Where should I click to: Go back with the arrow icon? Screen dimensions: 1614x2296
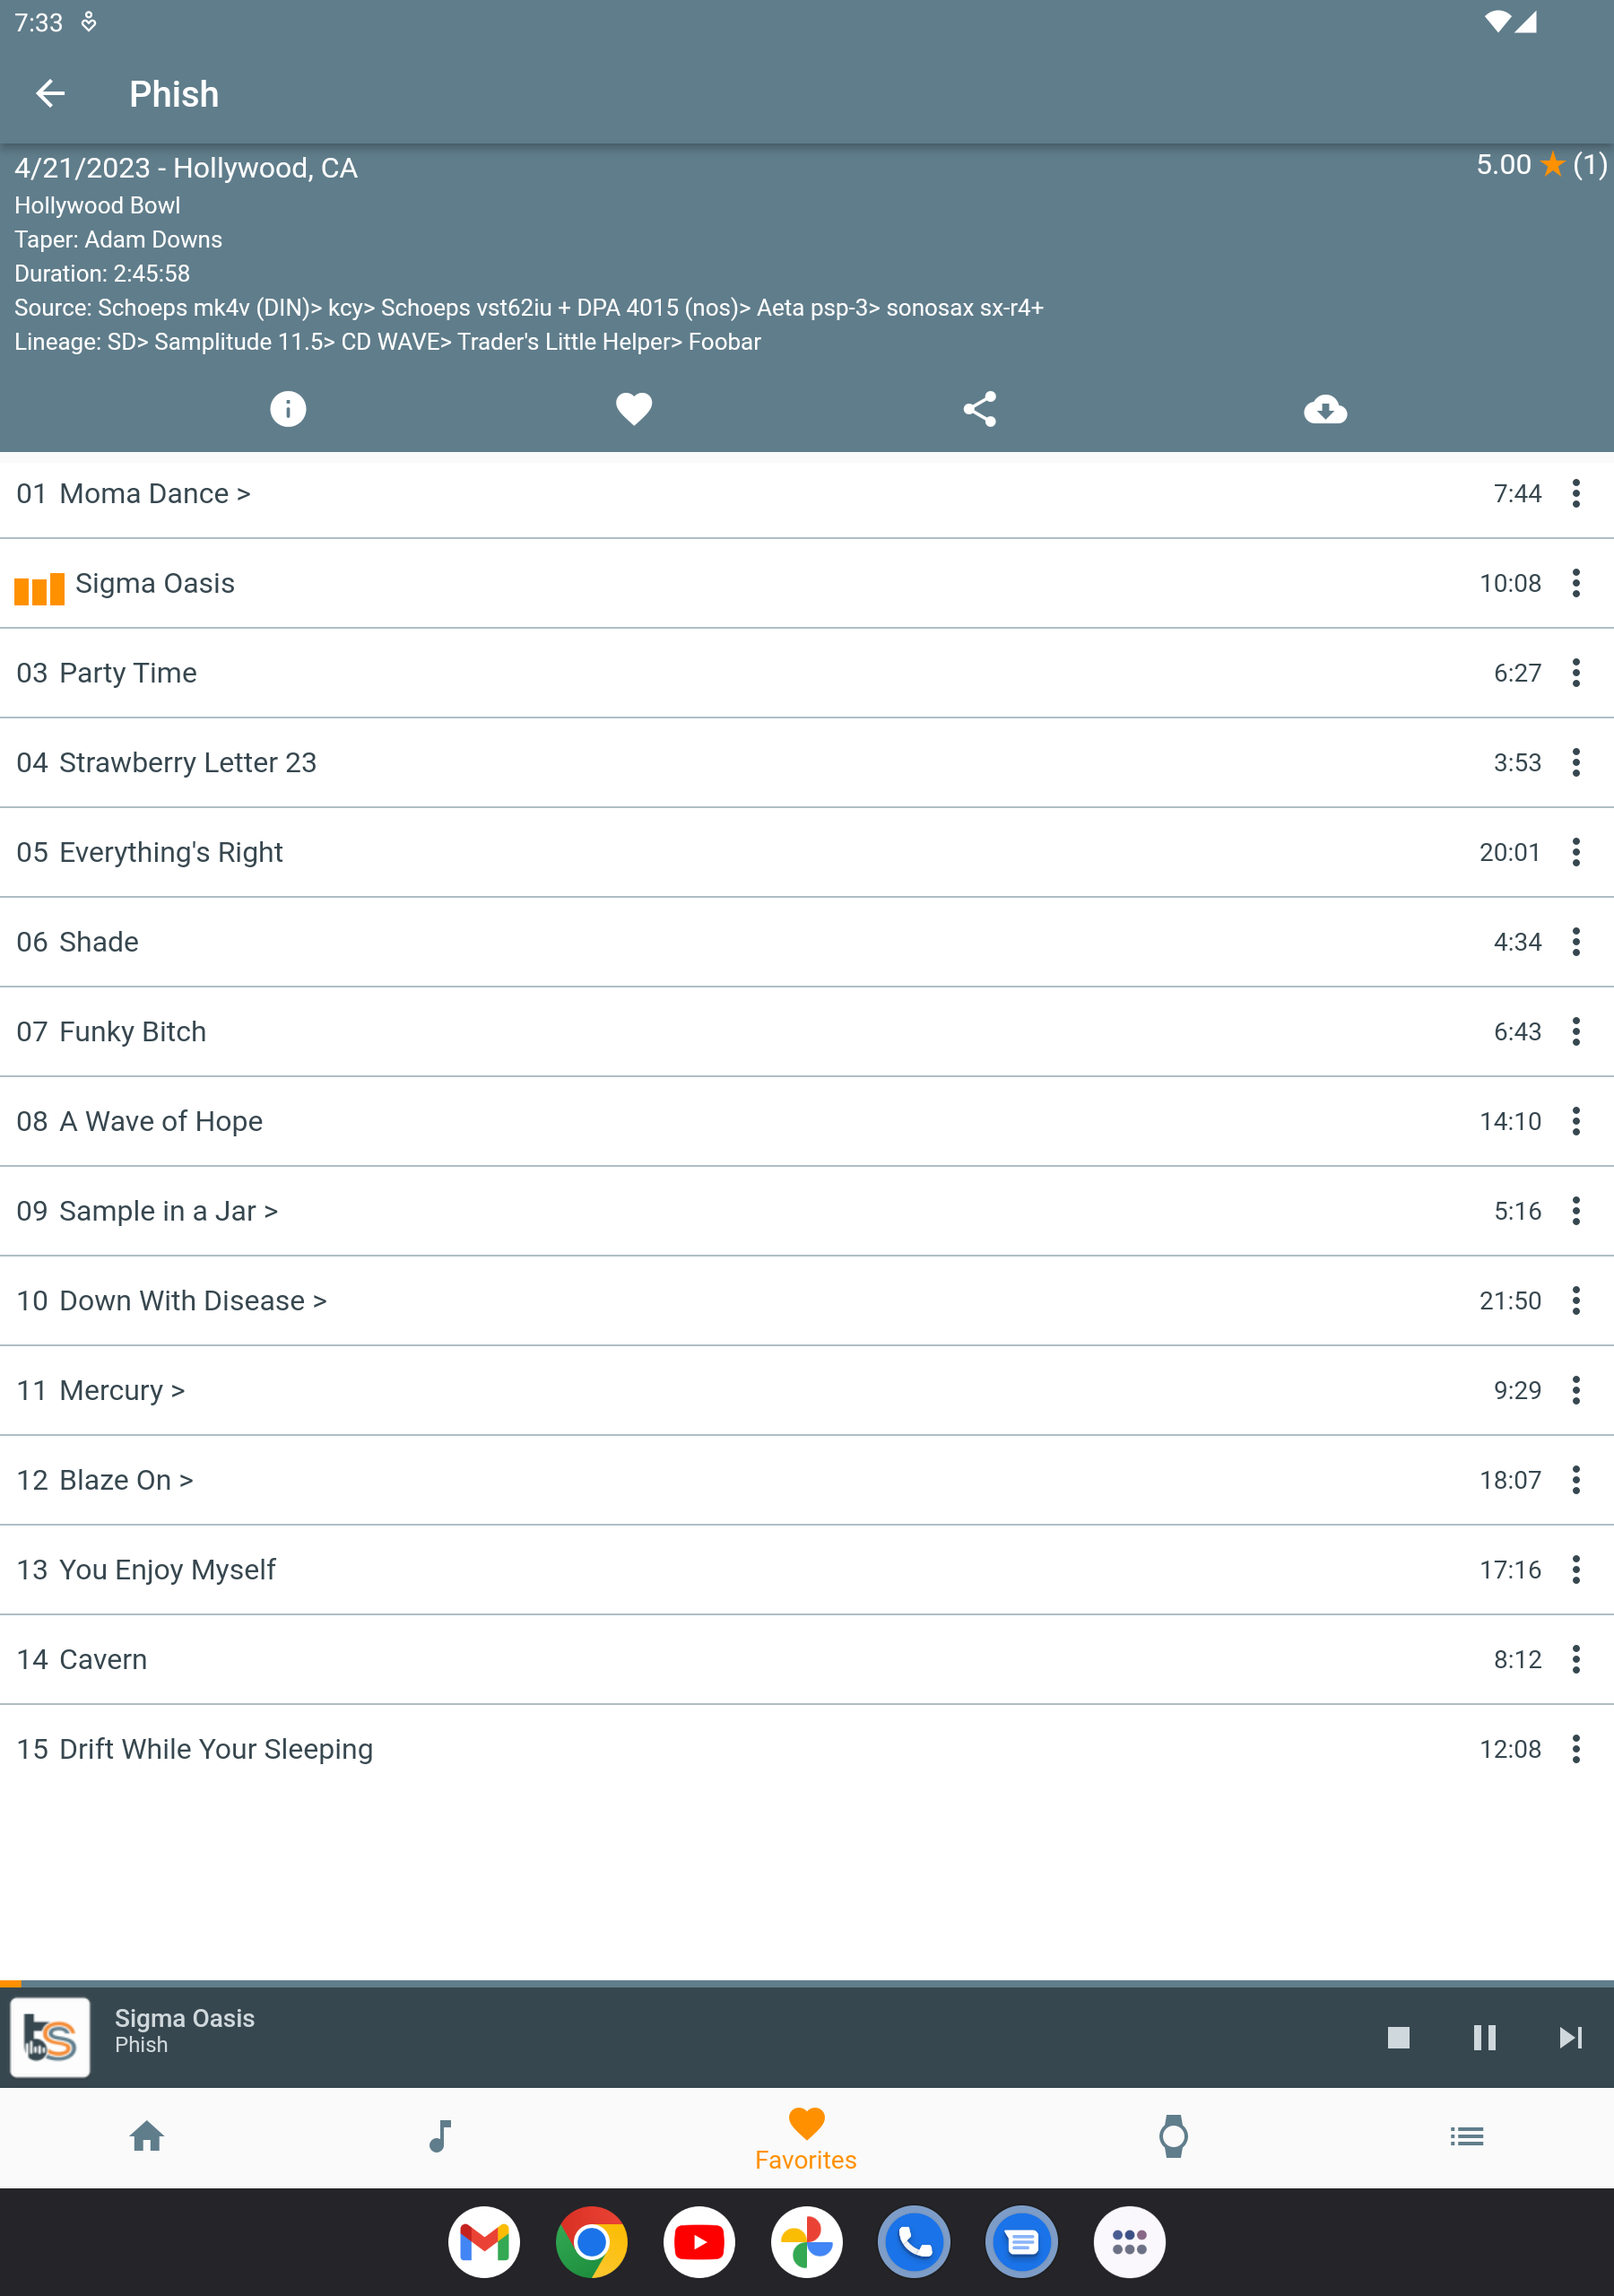coord(50,94)
